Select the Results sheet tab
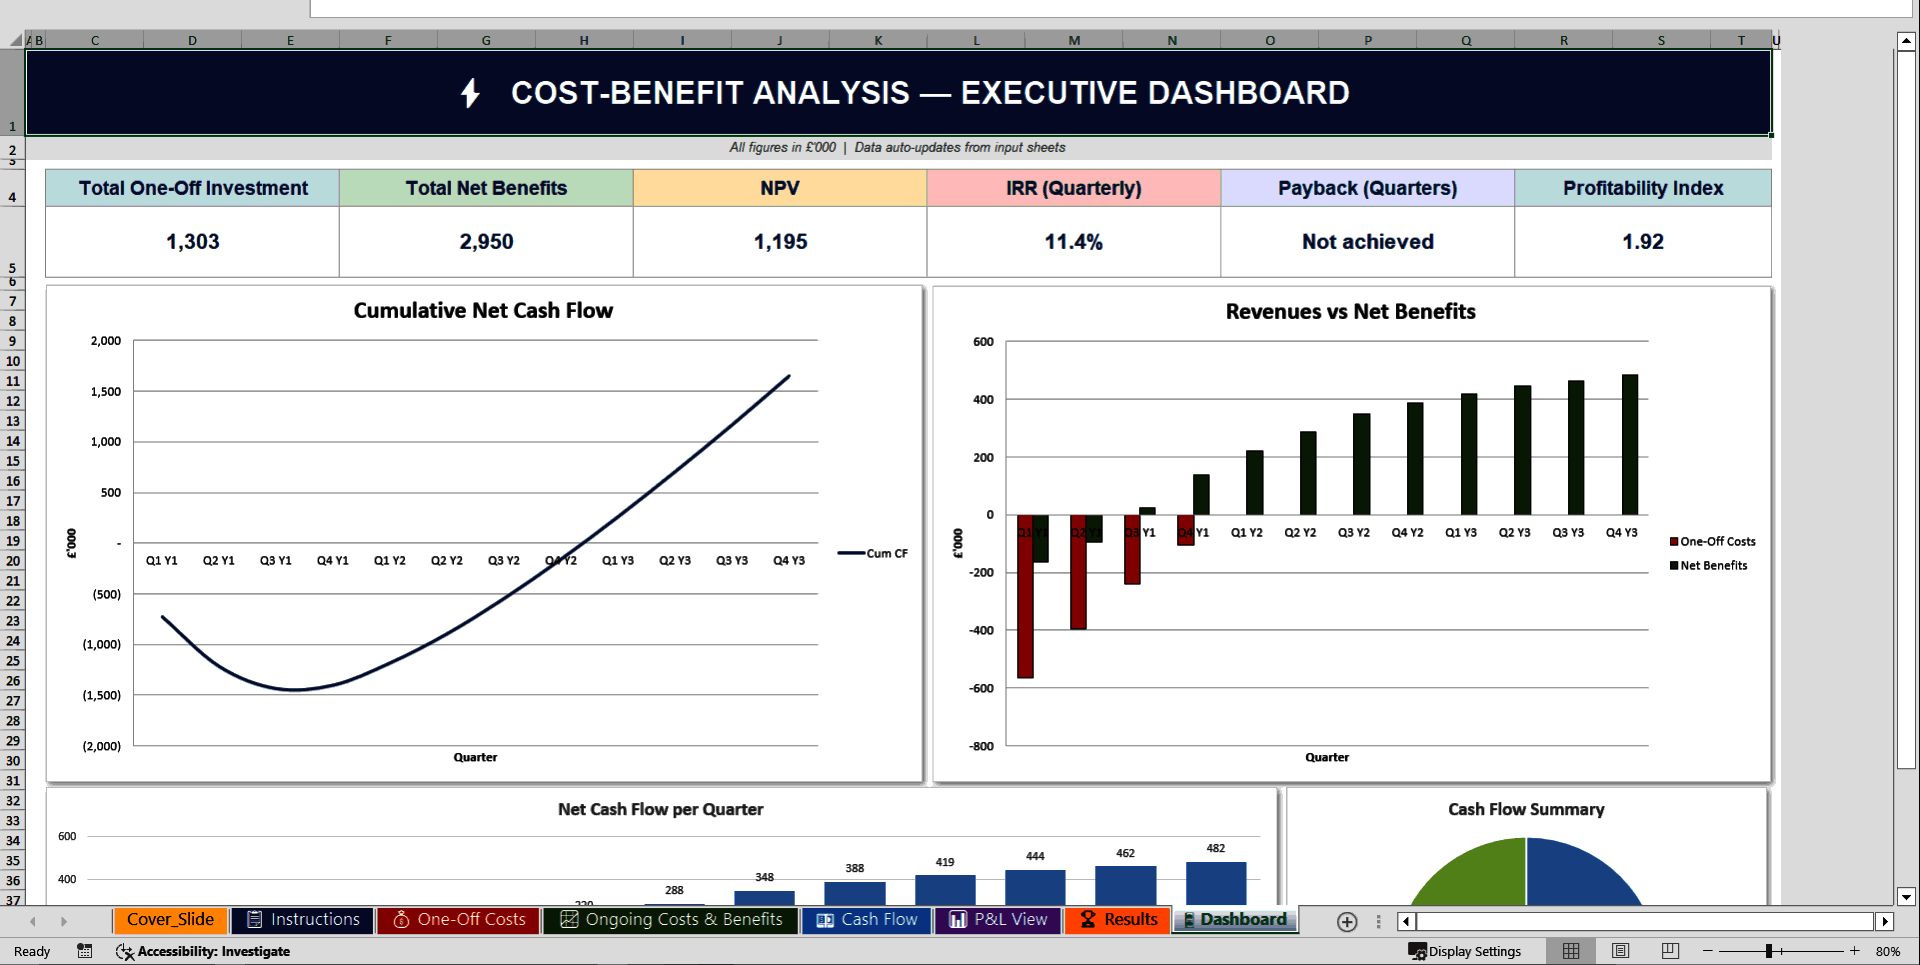Viewport: 1920px width, 965px height. tap(1118, 920)
